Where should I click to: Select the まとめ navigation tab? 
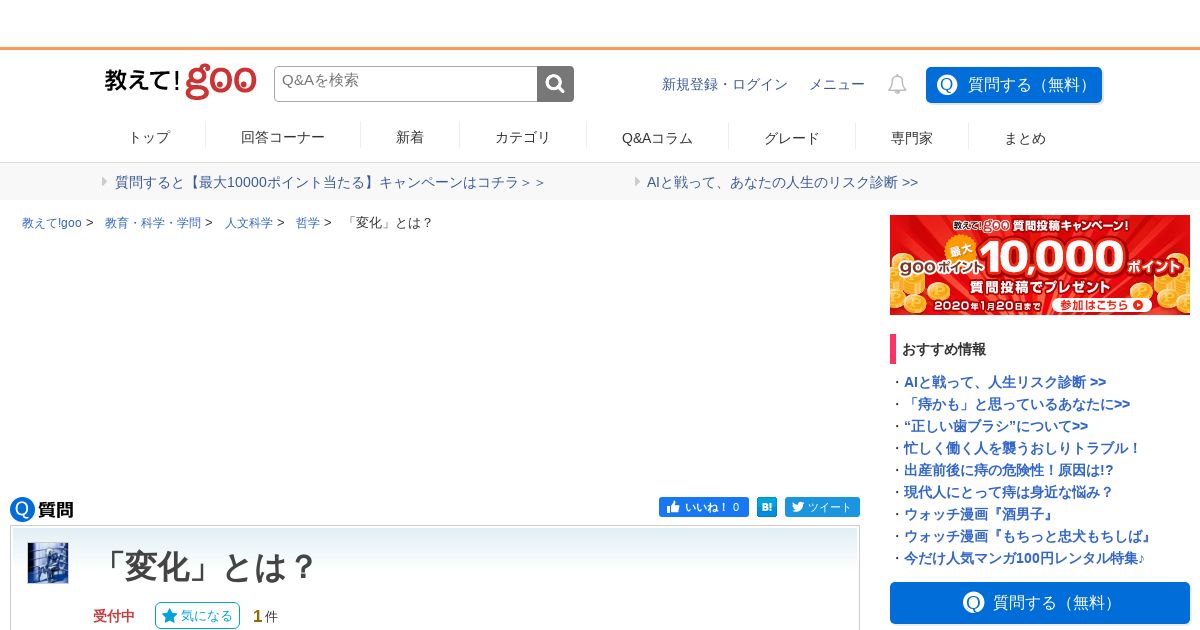1025,138
